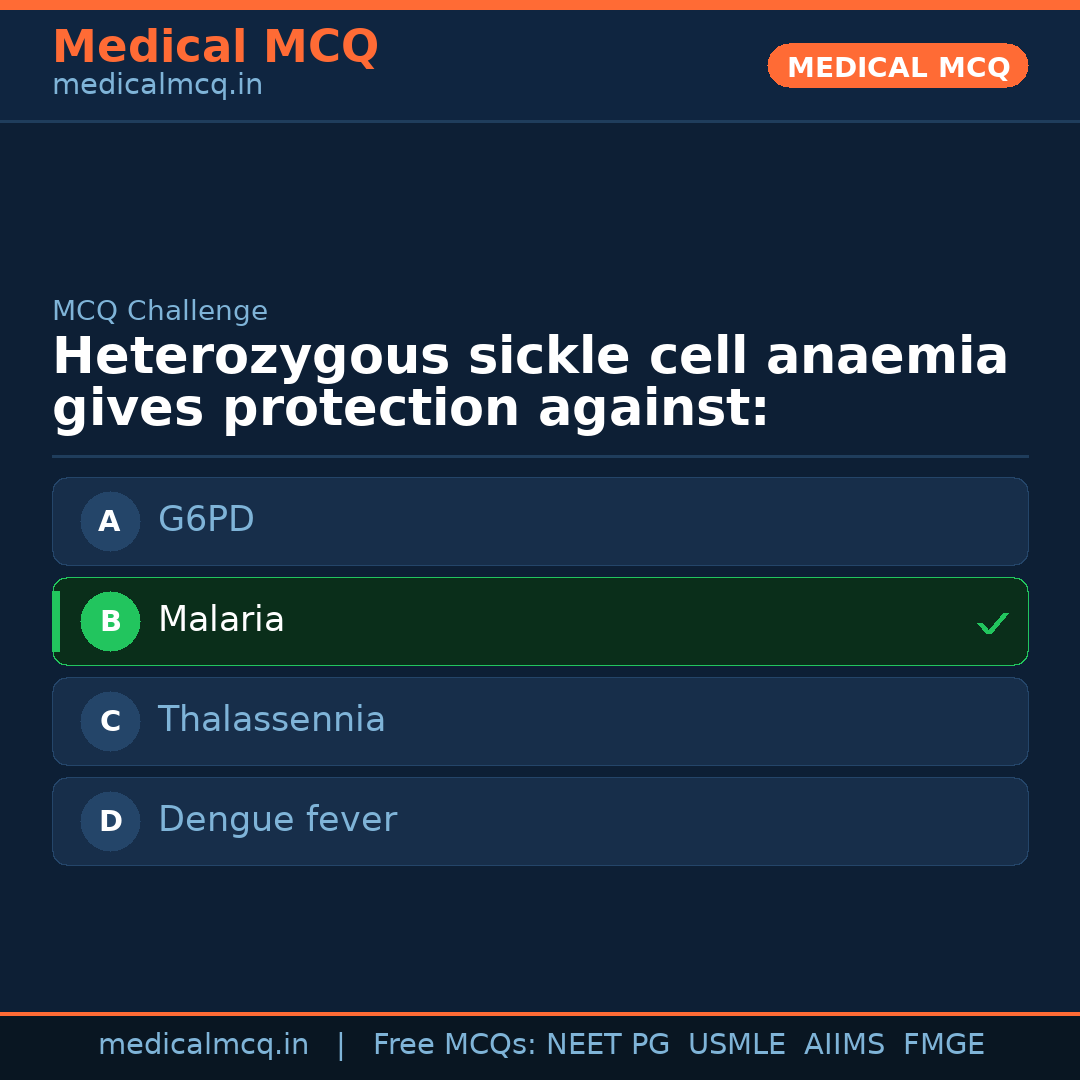This screenshot has width=1080, height=1080.
Task: Click FMGE in footer
Action: [x=943, y=1045]
